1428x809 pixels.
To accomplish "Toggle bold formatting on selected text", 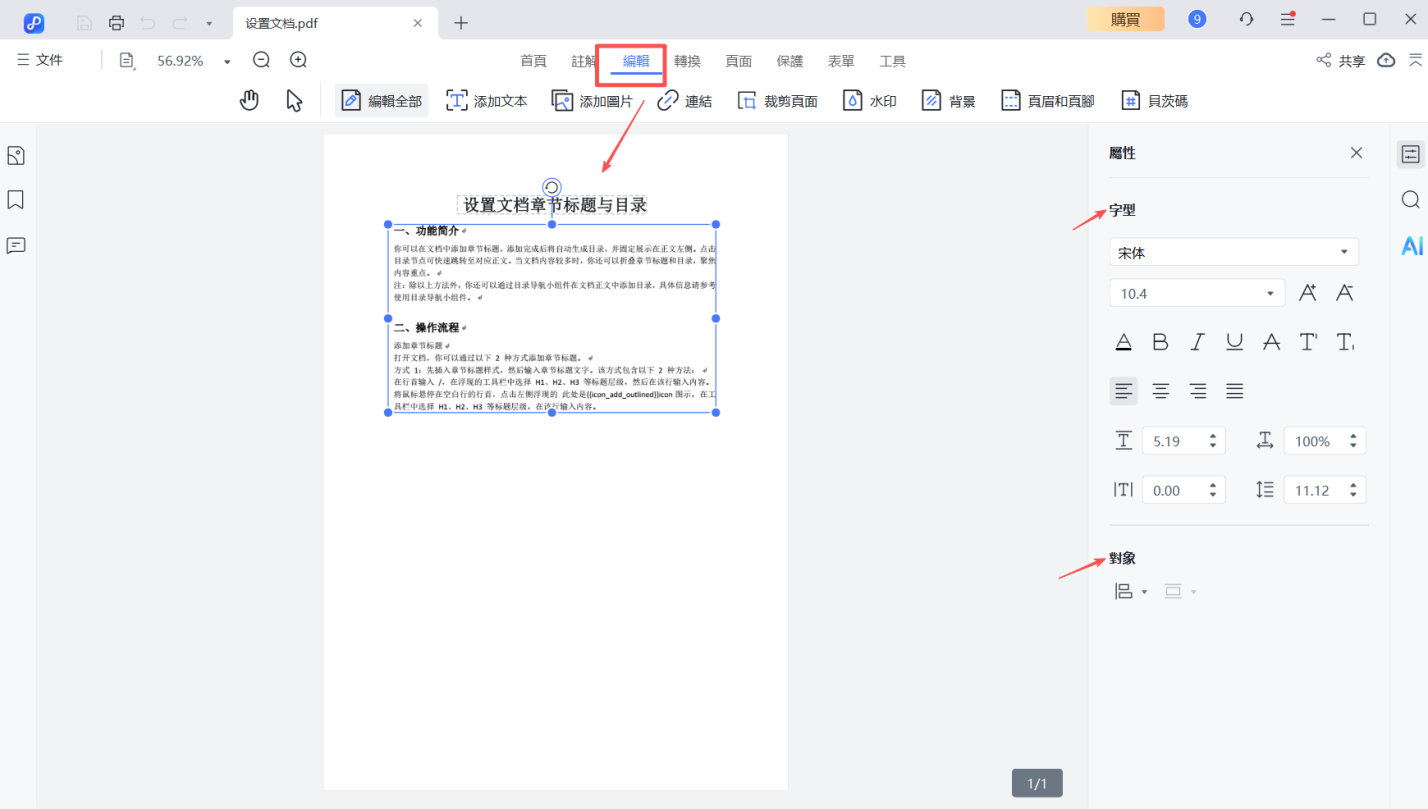I will [1160, 341].
